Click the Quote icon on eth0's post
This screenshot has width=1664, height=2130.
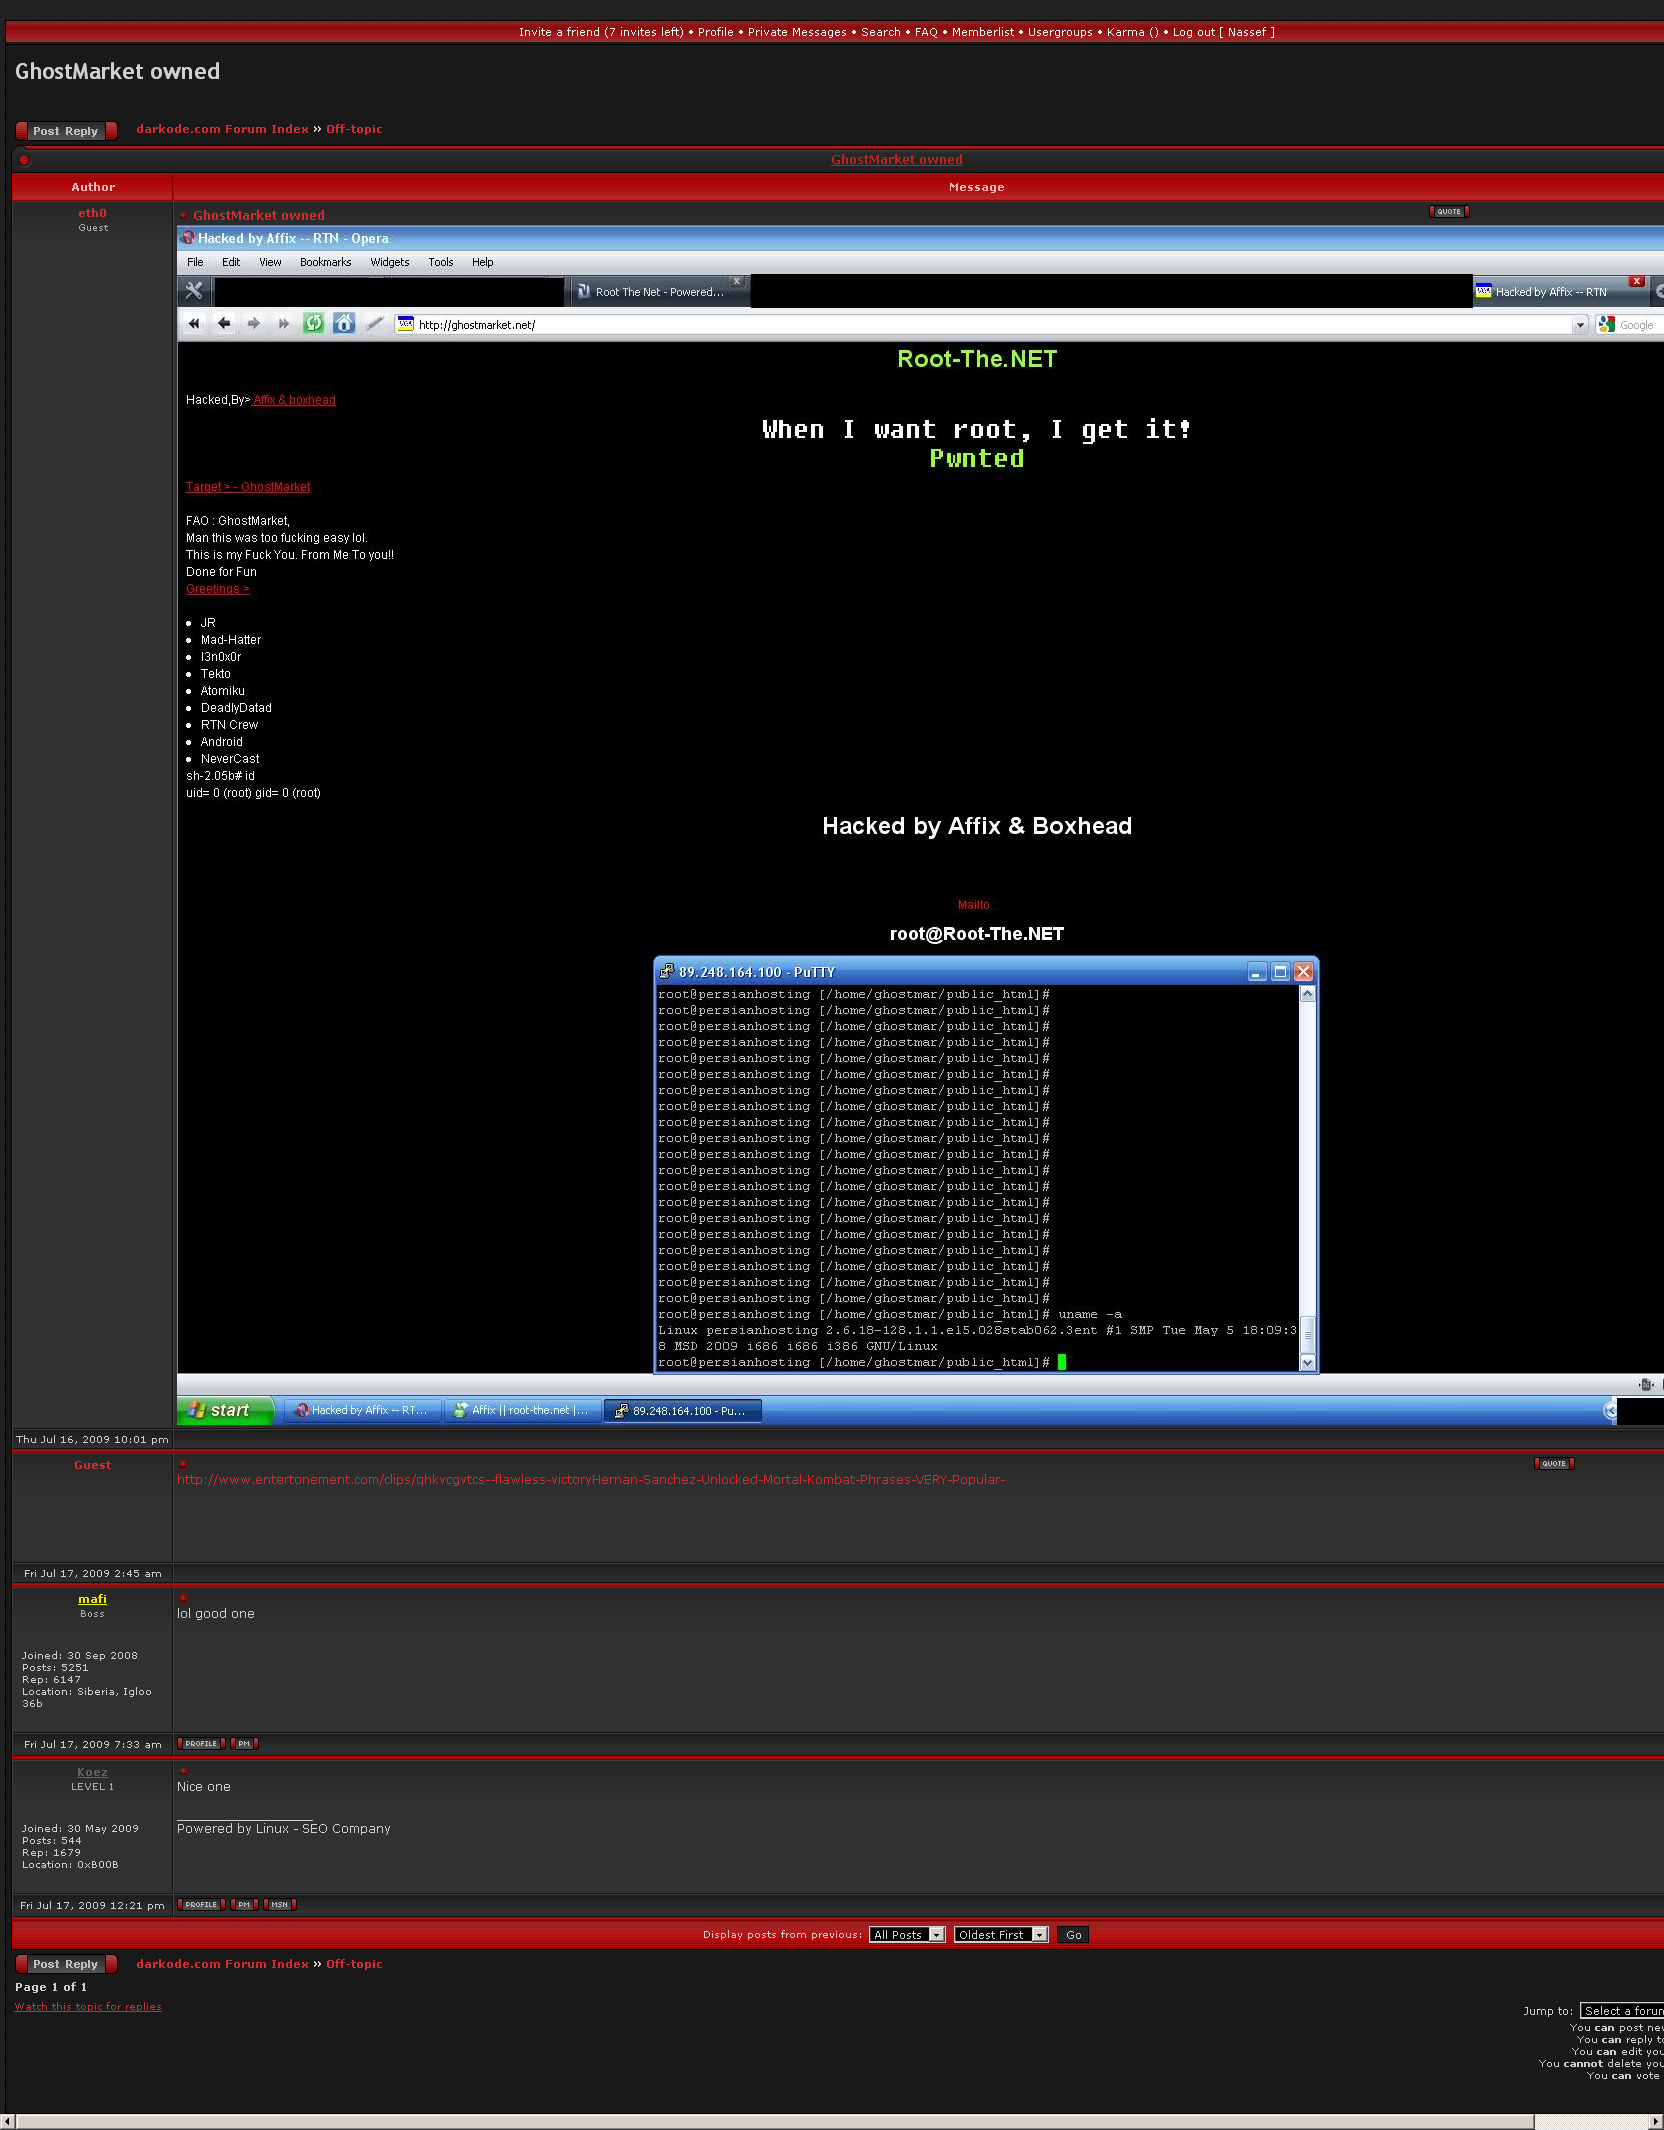tap(1449, 212)
